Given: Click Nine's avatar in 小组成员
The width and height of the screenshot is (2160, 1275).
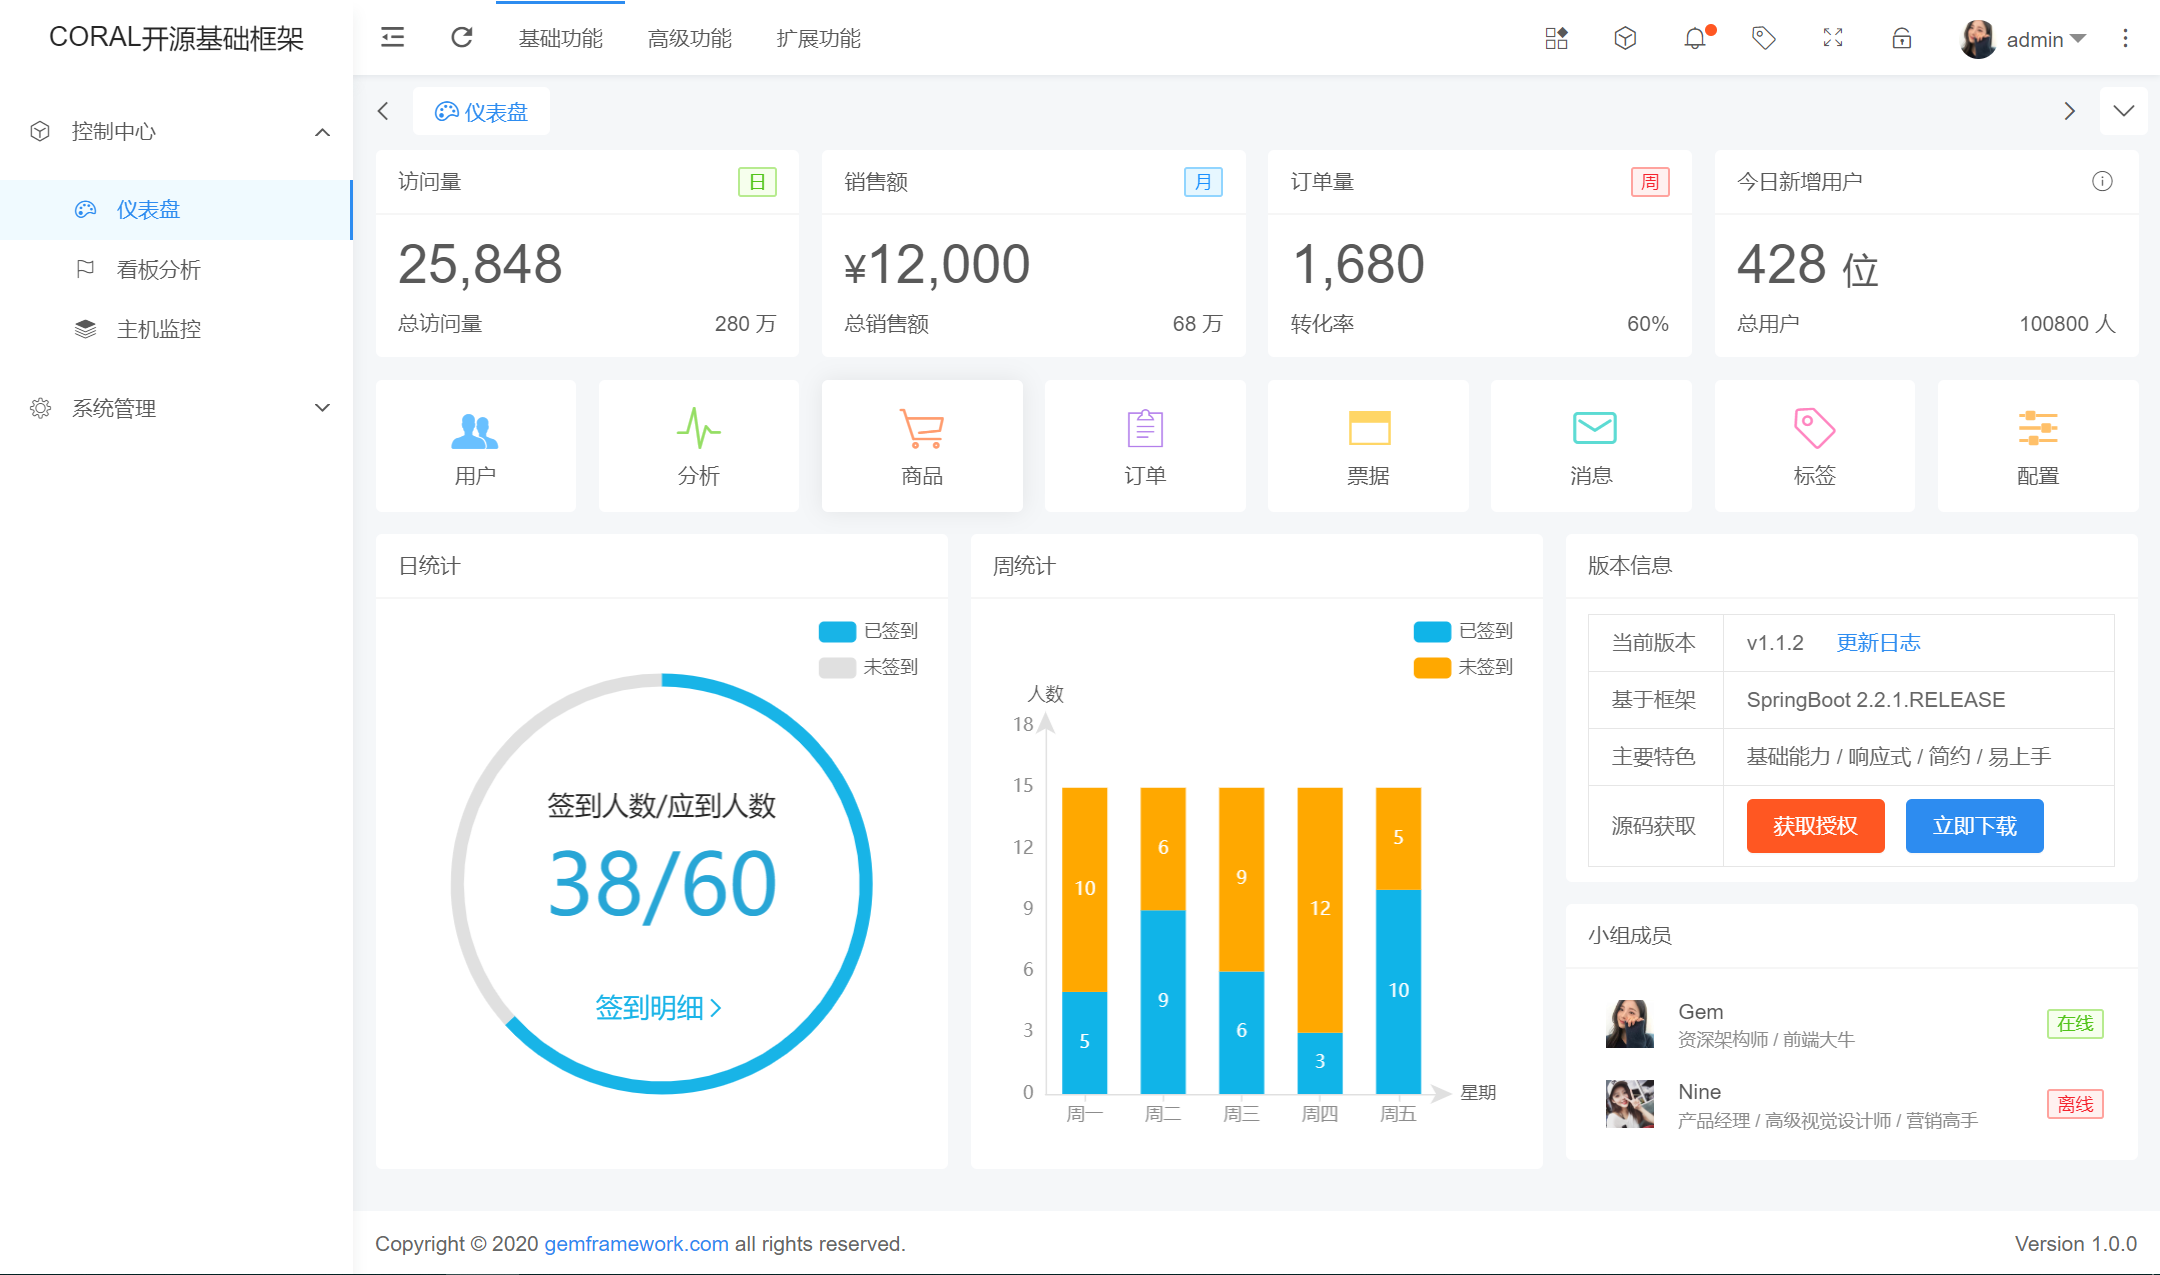Looking at the screenshot, I should point(1630,1104).
